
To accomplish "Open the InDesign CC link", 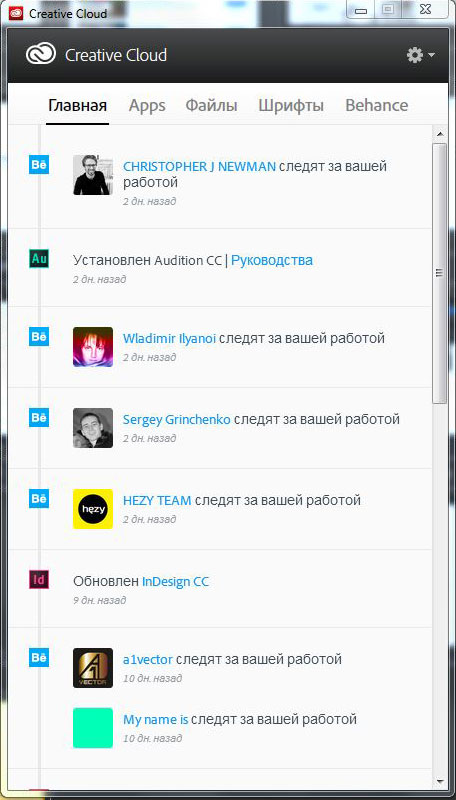I will [x=175, y=581].
